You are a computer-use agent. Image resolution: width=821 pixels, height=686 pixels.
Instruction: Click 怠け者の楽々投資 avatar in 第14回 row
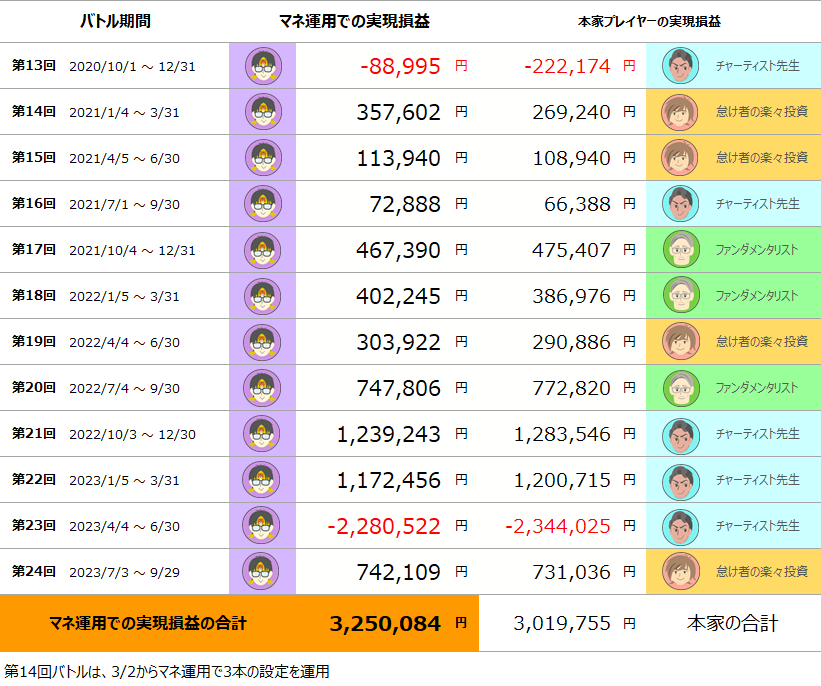point(680,112)
